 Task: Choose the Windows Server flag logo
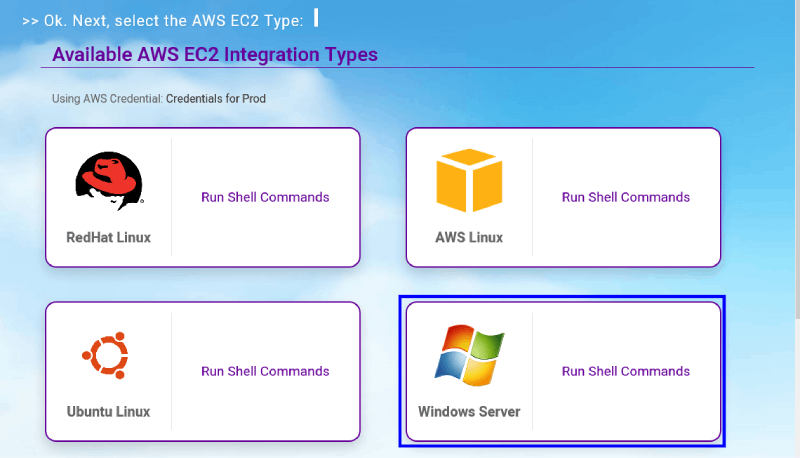tap(469, 355)
